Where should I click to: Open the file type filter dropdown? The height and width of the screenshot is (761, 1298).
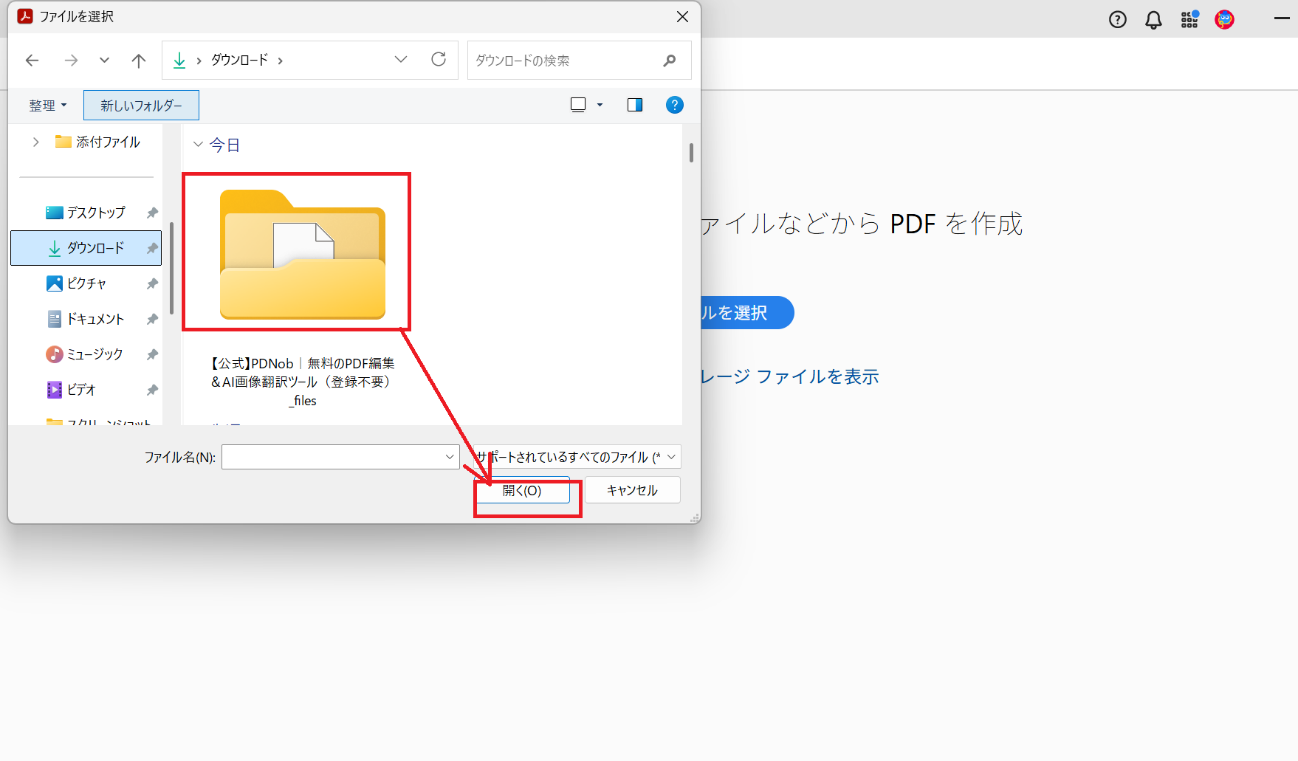577,457
